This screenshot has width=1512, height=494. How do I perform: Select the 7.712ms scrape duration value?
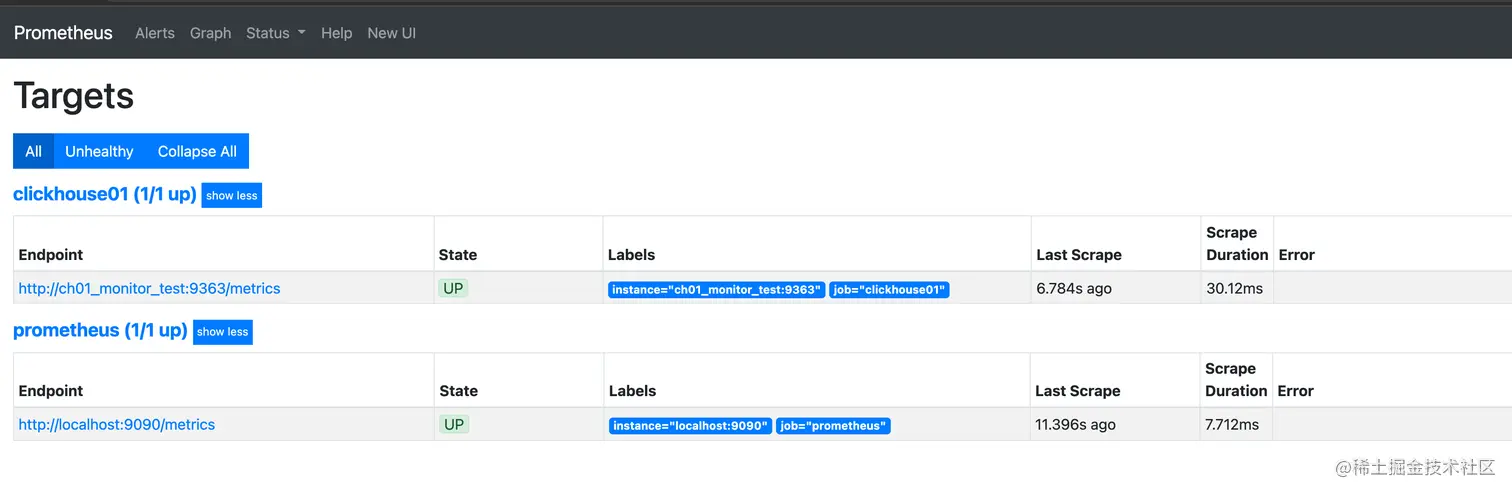1232,424
